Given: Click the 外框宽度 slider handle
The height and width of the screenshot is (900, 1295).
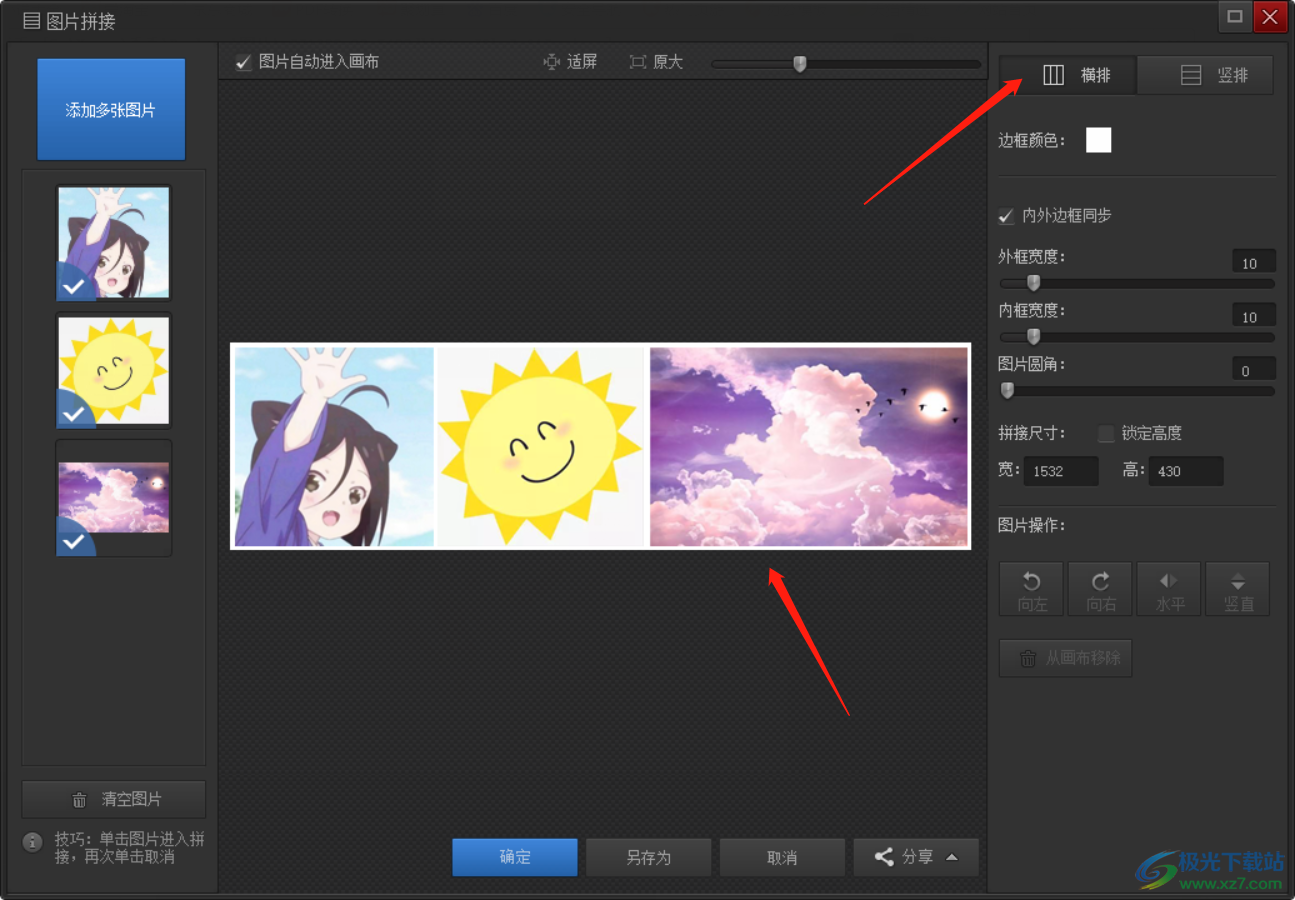Looking at the screenshot, I should 1033,283.
